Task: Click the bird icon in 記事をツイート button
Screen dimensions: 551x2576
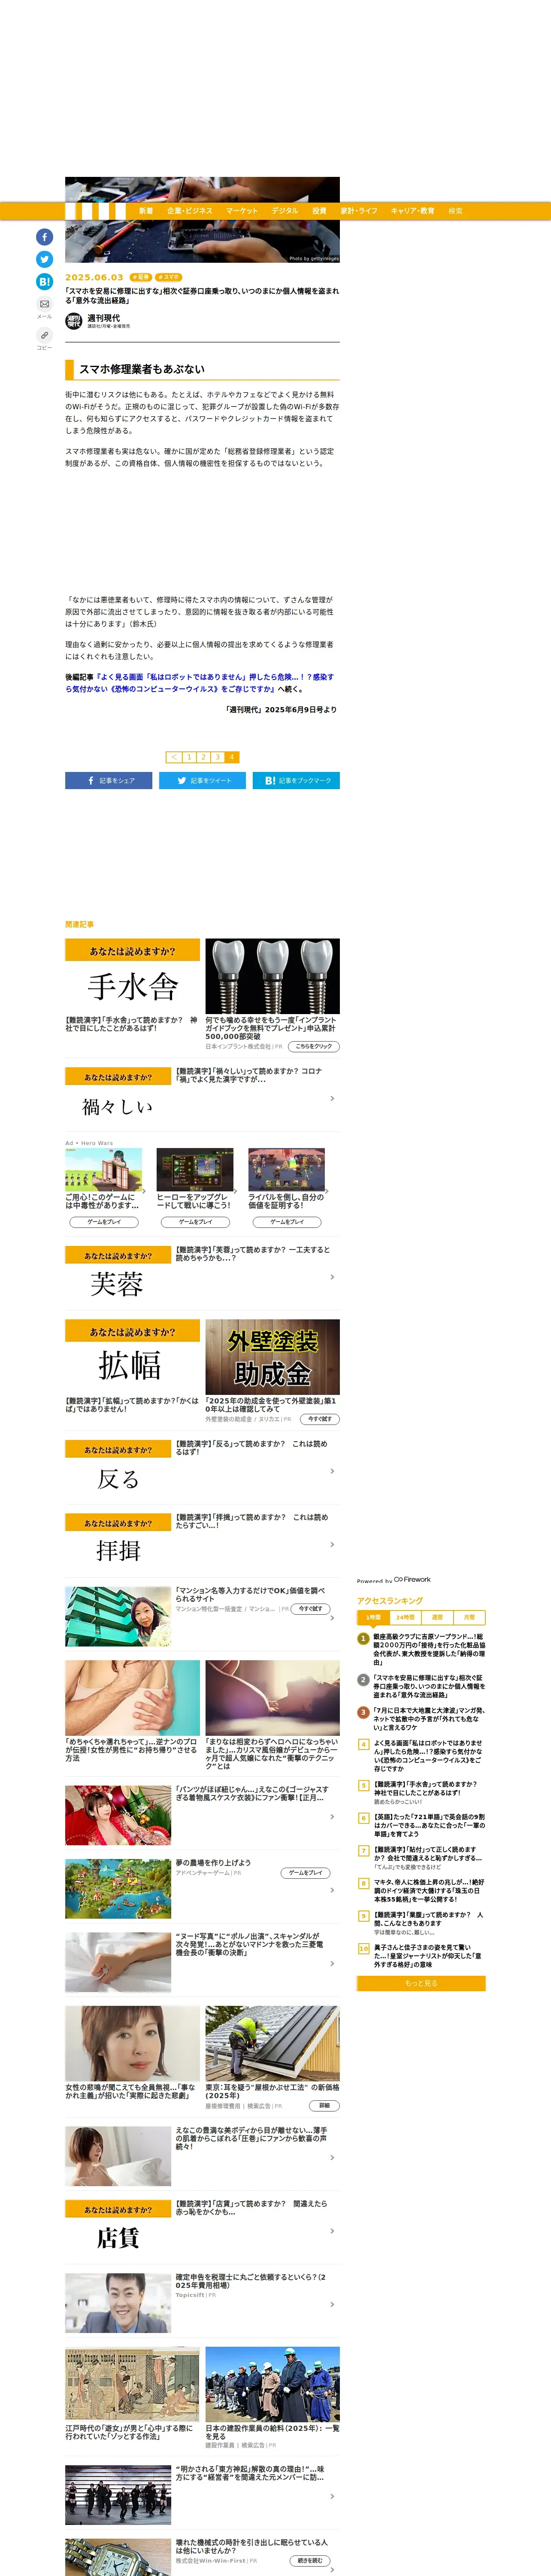Action: tap(181, 781)
